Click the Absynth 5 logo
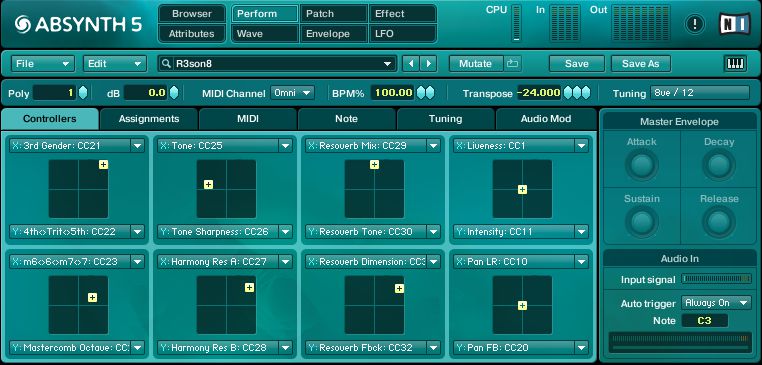Screen dimensions: 762x365 pos(79,24)
